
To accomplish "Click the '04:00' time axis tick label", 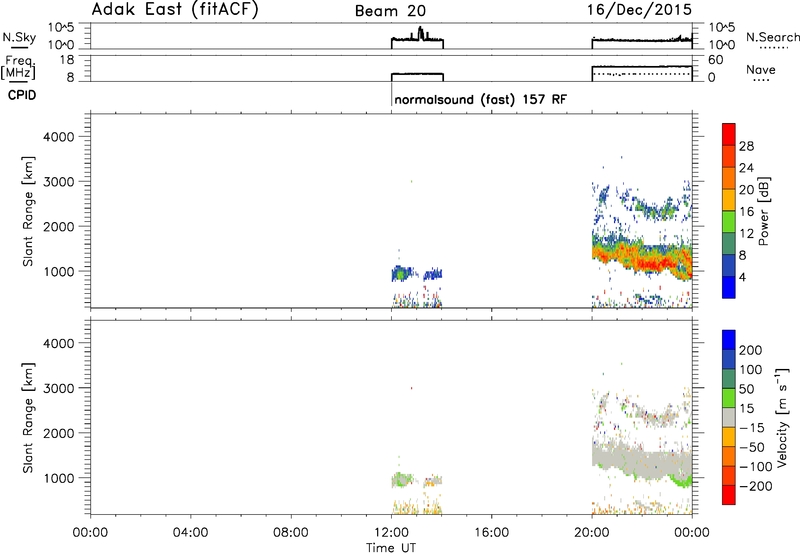I will pos(190,533).
